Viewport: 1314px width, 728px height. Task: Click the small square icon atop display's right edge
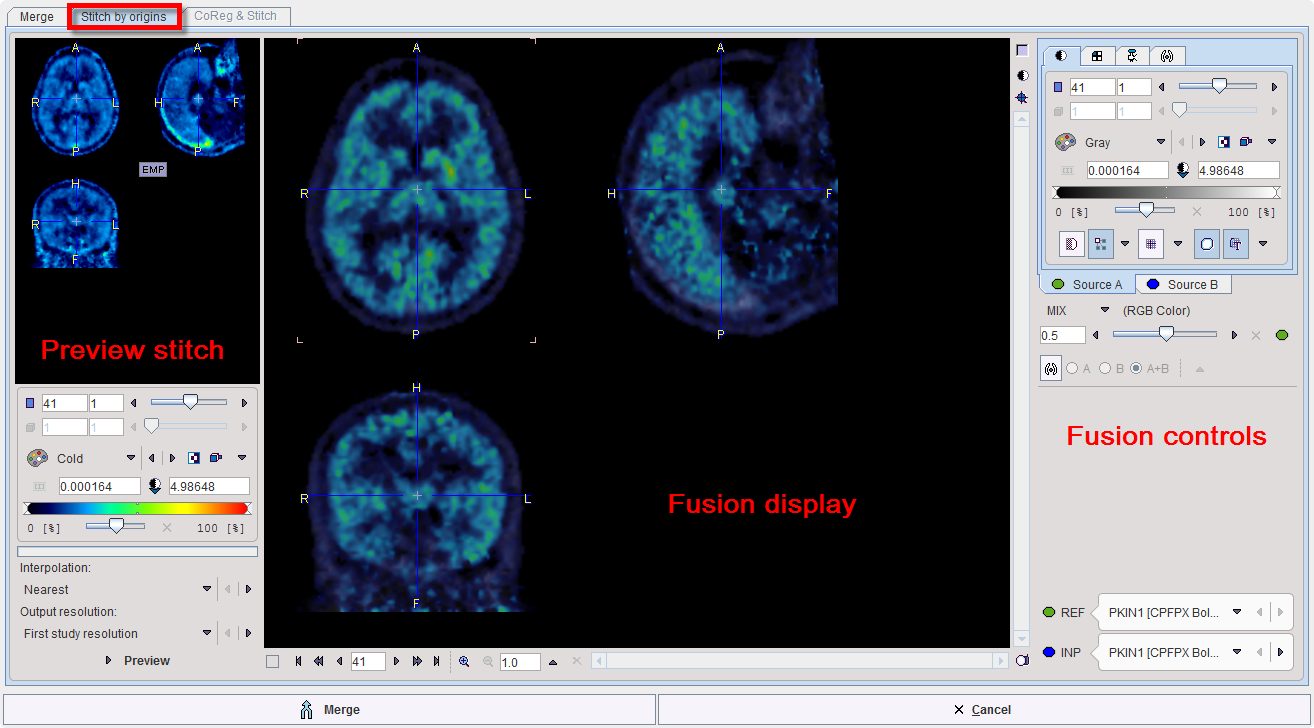pyautogui.click(x=1022, y=50)
